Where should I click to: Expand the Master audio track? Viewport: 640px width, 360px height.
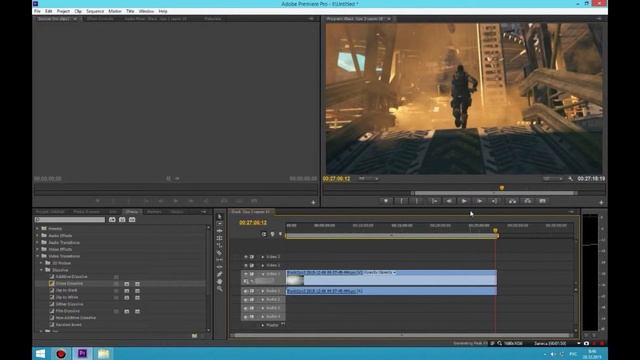(263, 325)
